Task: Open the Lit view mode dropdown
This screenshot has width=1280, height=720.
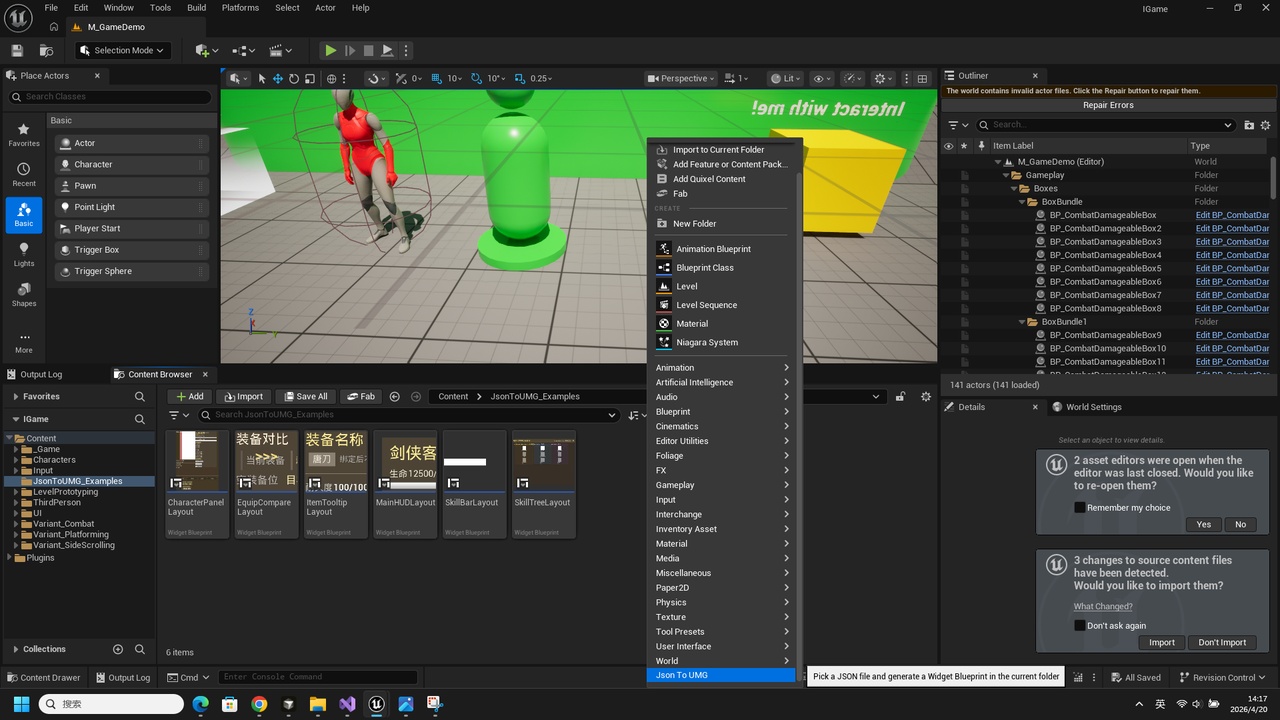Action: pyautogui.click(x=785, y=78)
